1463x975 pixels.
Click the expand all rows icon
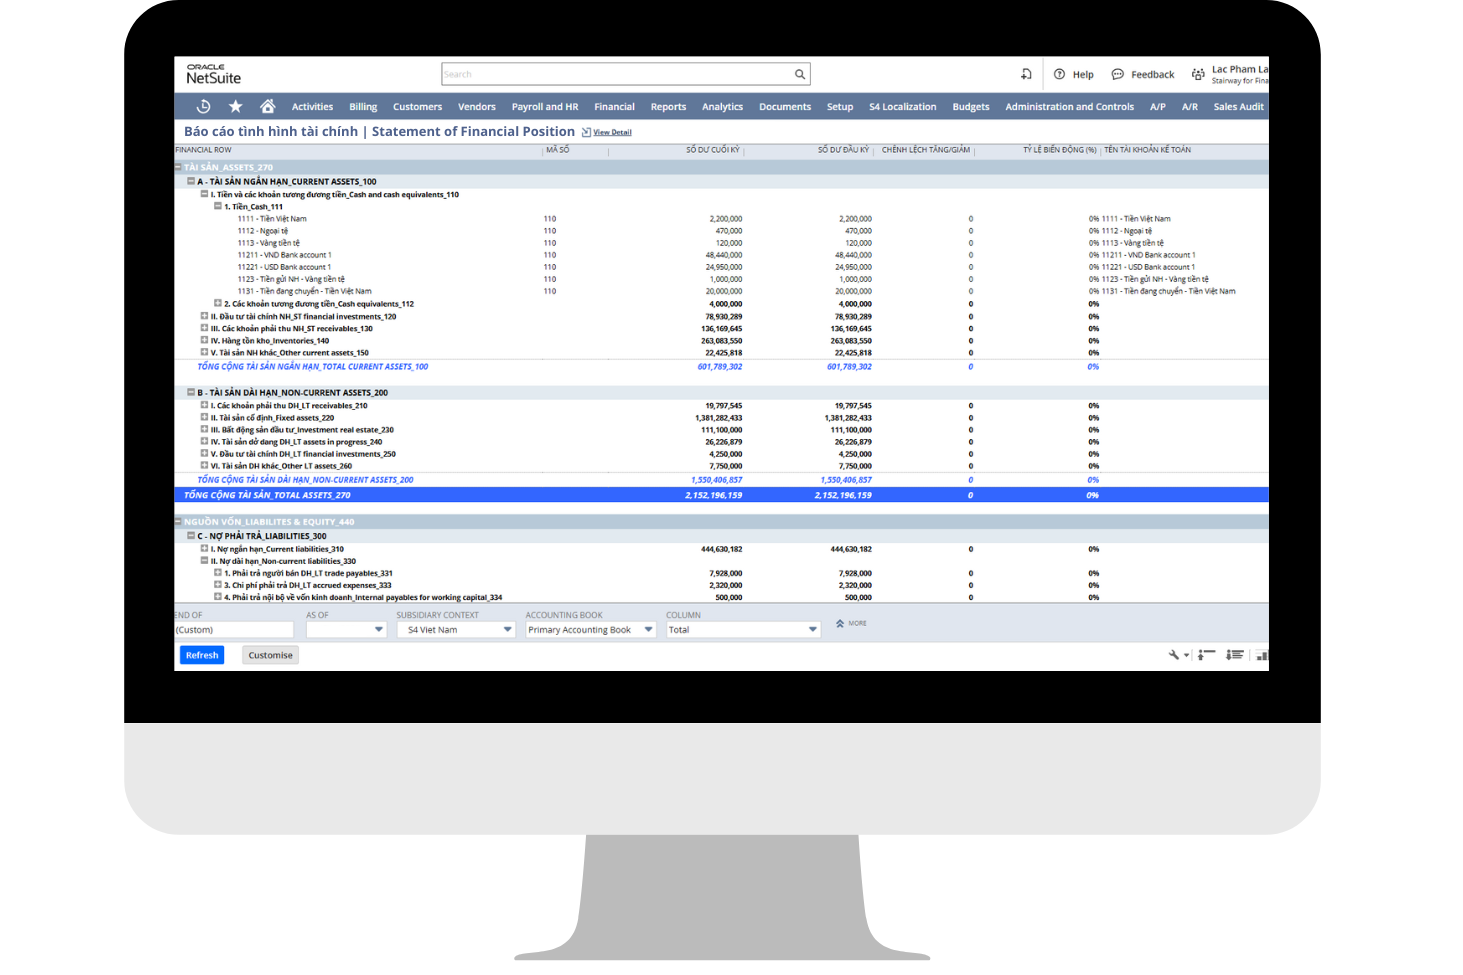pos(1235,655)
